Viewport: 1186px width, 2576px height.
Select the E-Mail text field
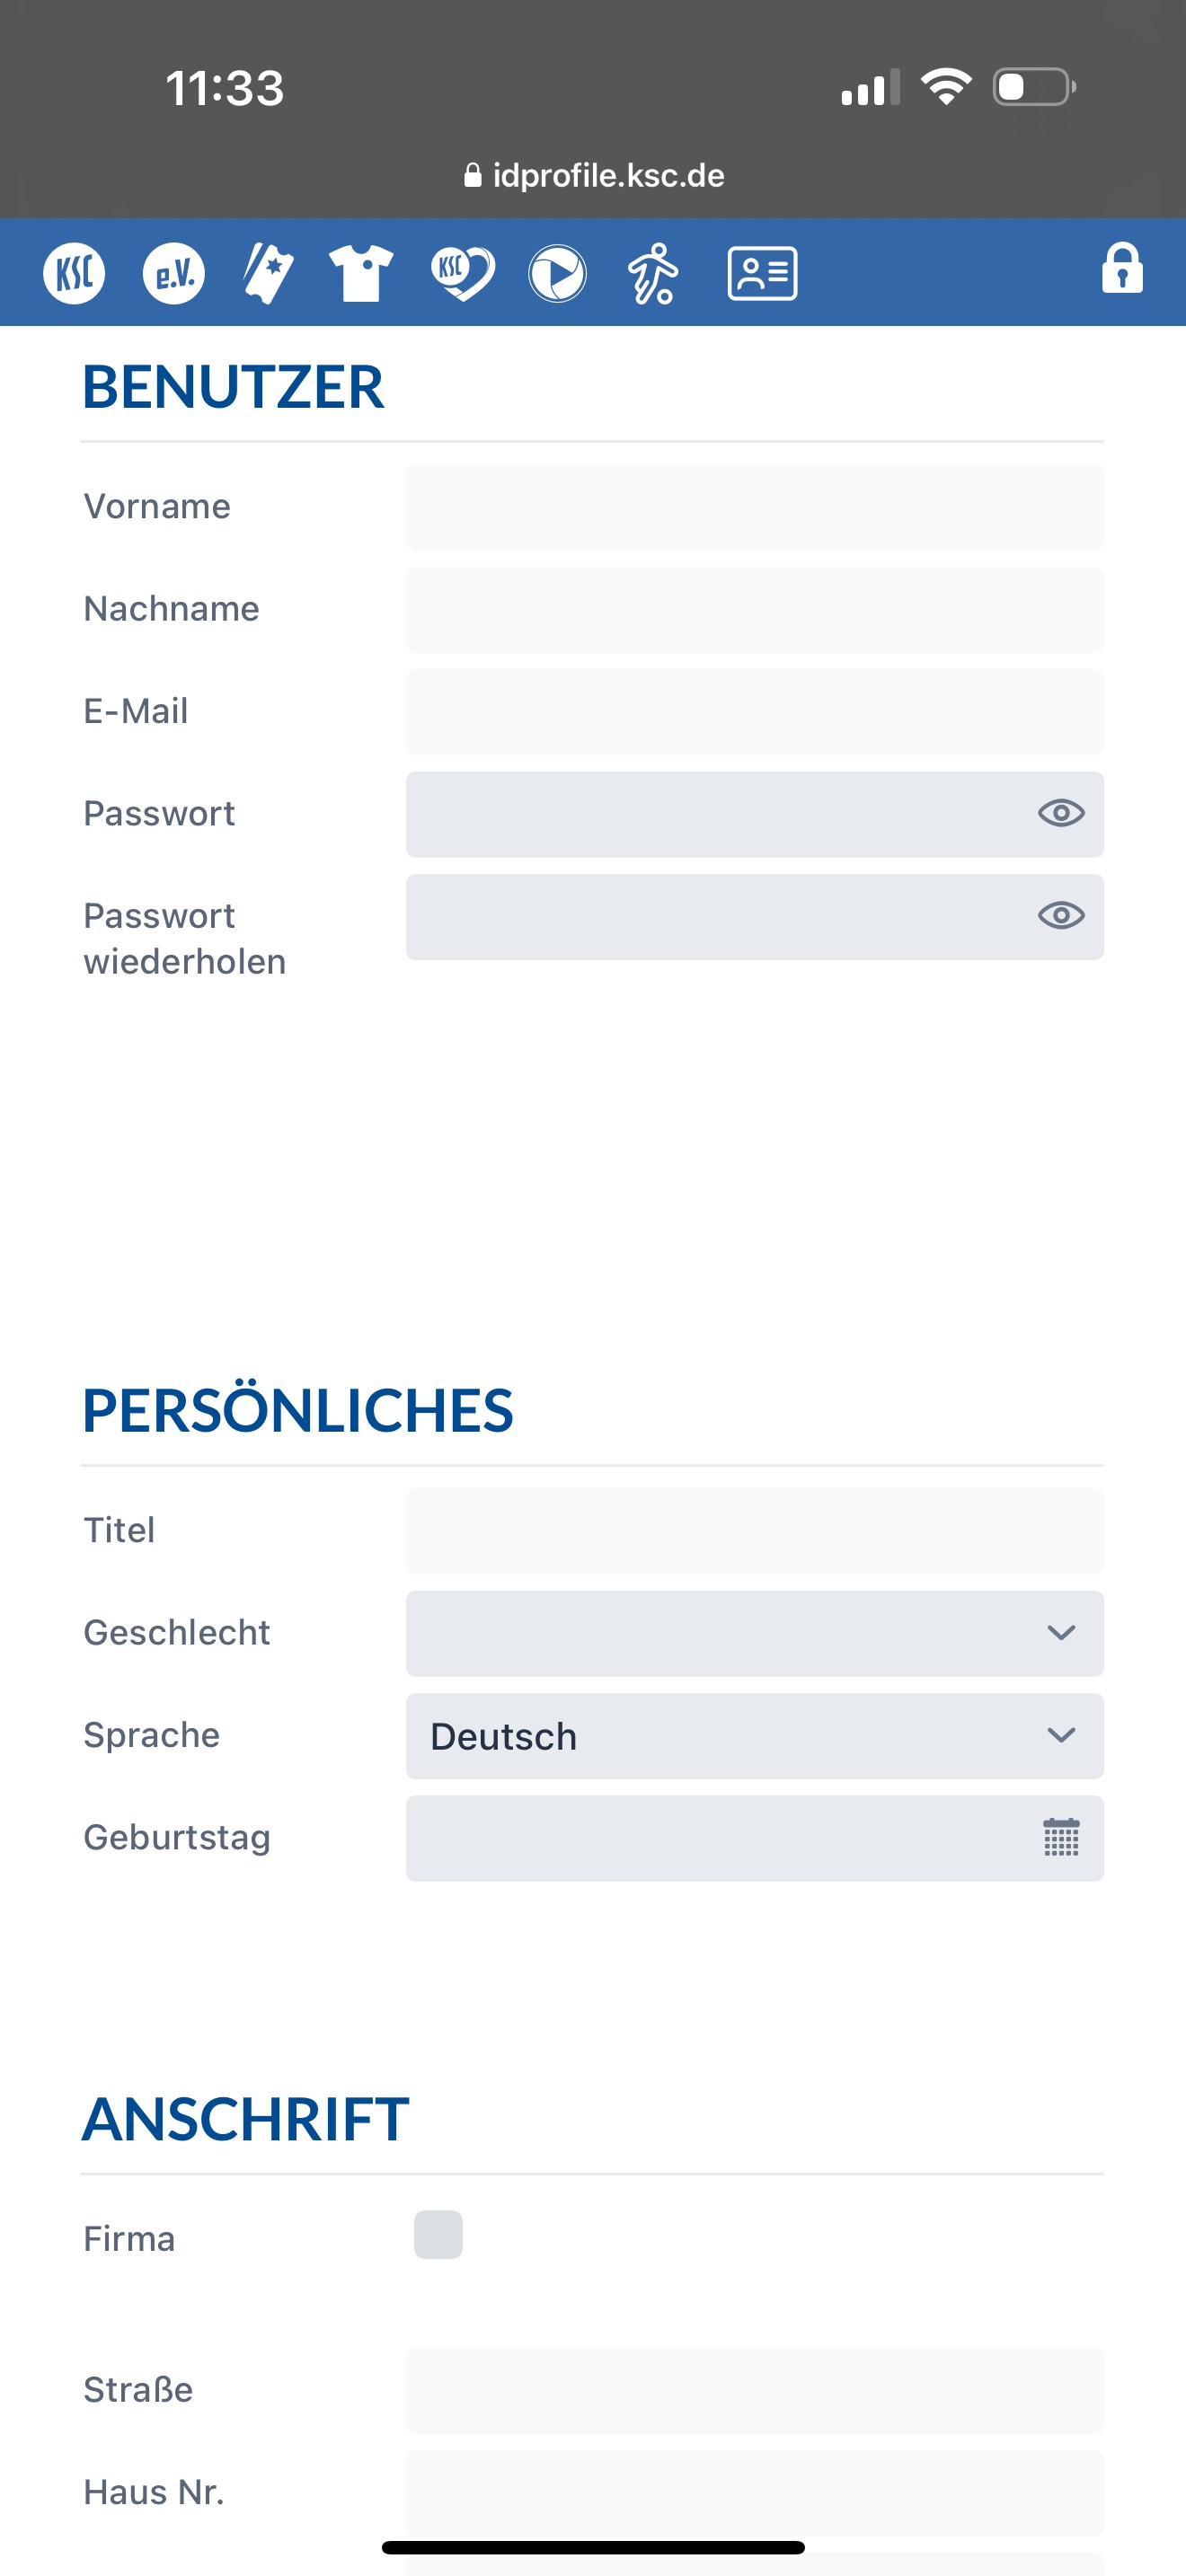pyautogui.click(x=755, y=712)
